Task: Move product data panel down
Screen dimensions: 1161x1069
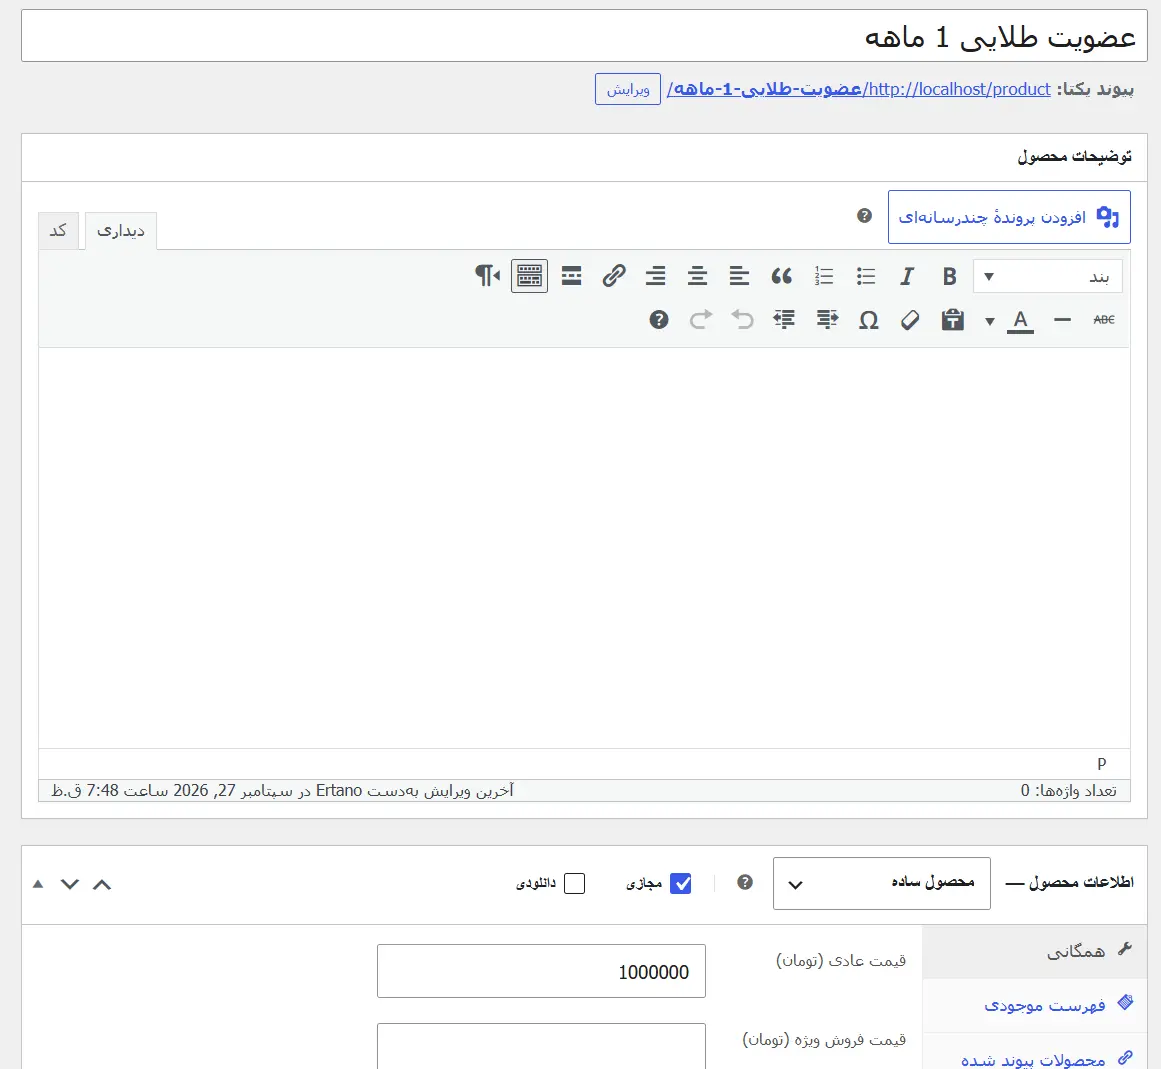Action: 70,884
